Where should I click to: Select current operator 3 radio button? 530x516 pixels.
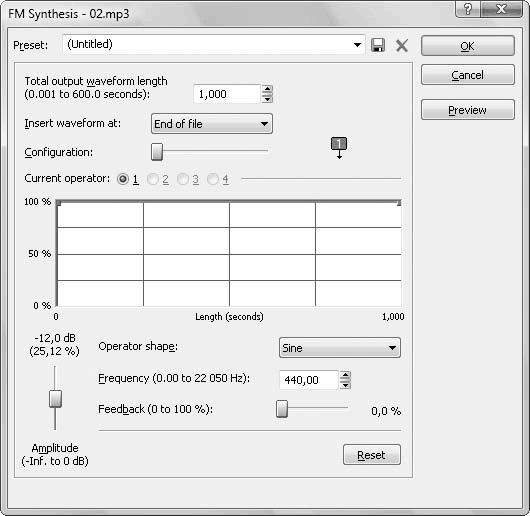tap(183, 179)
